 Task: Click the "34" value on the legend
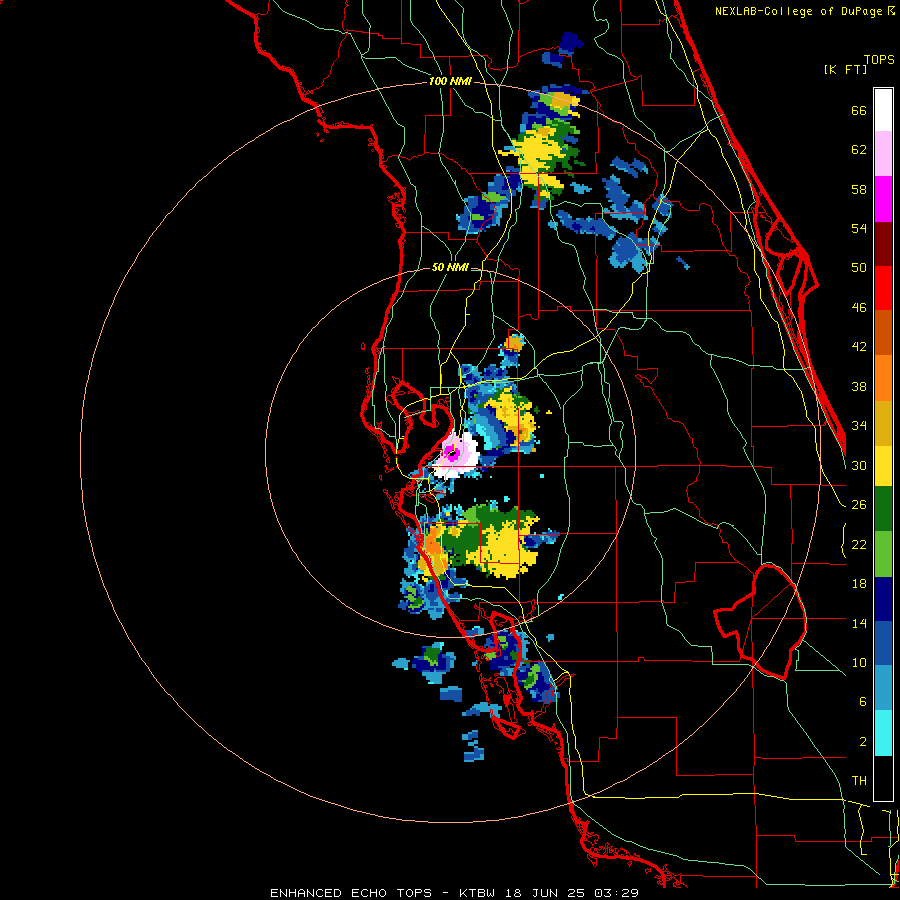point(859,425)
